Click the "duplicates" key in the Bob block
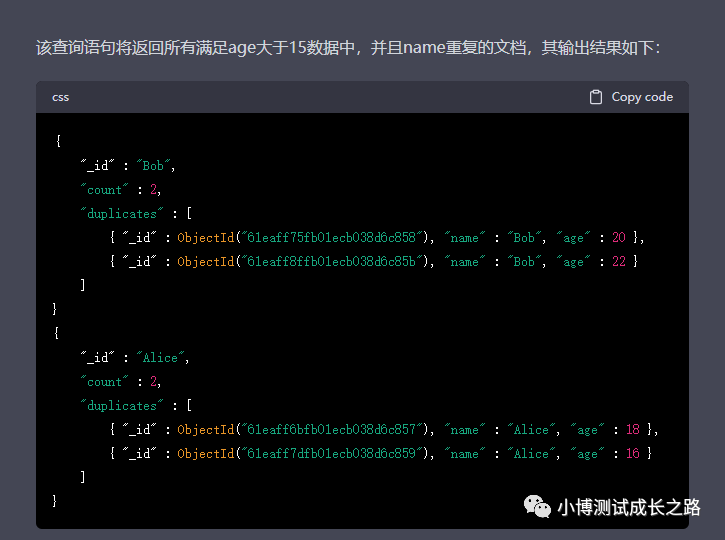Image resolution: width=725 pixels, height=540 pixels. click(122, 214)
